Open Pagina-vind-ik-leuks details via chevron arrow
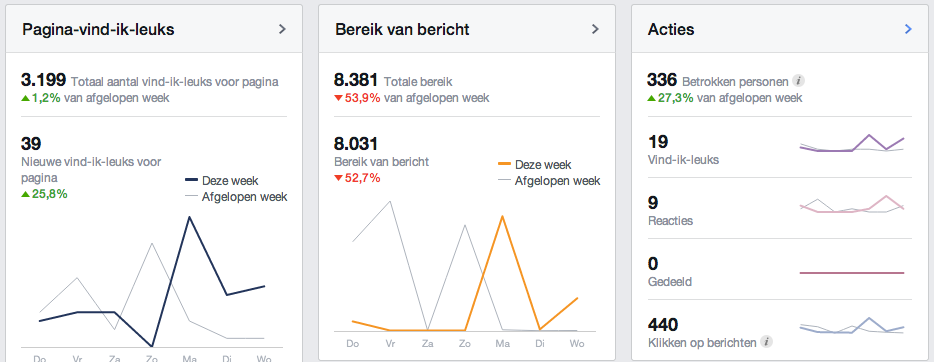 pyautogui.click(x=282, y=29)
